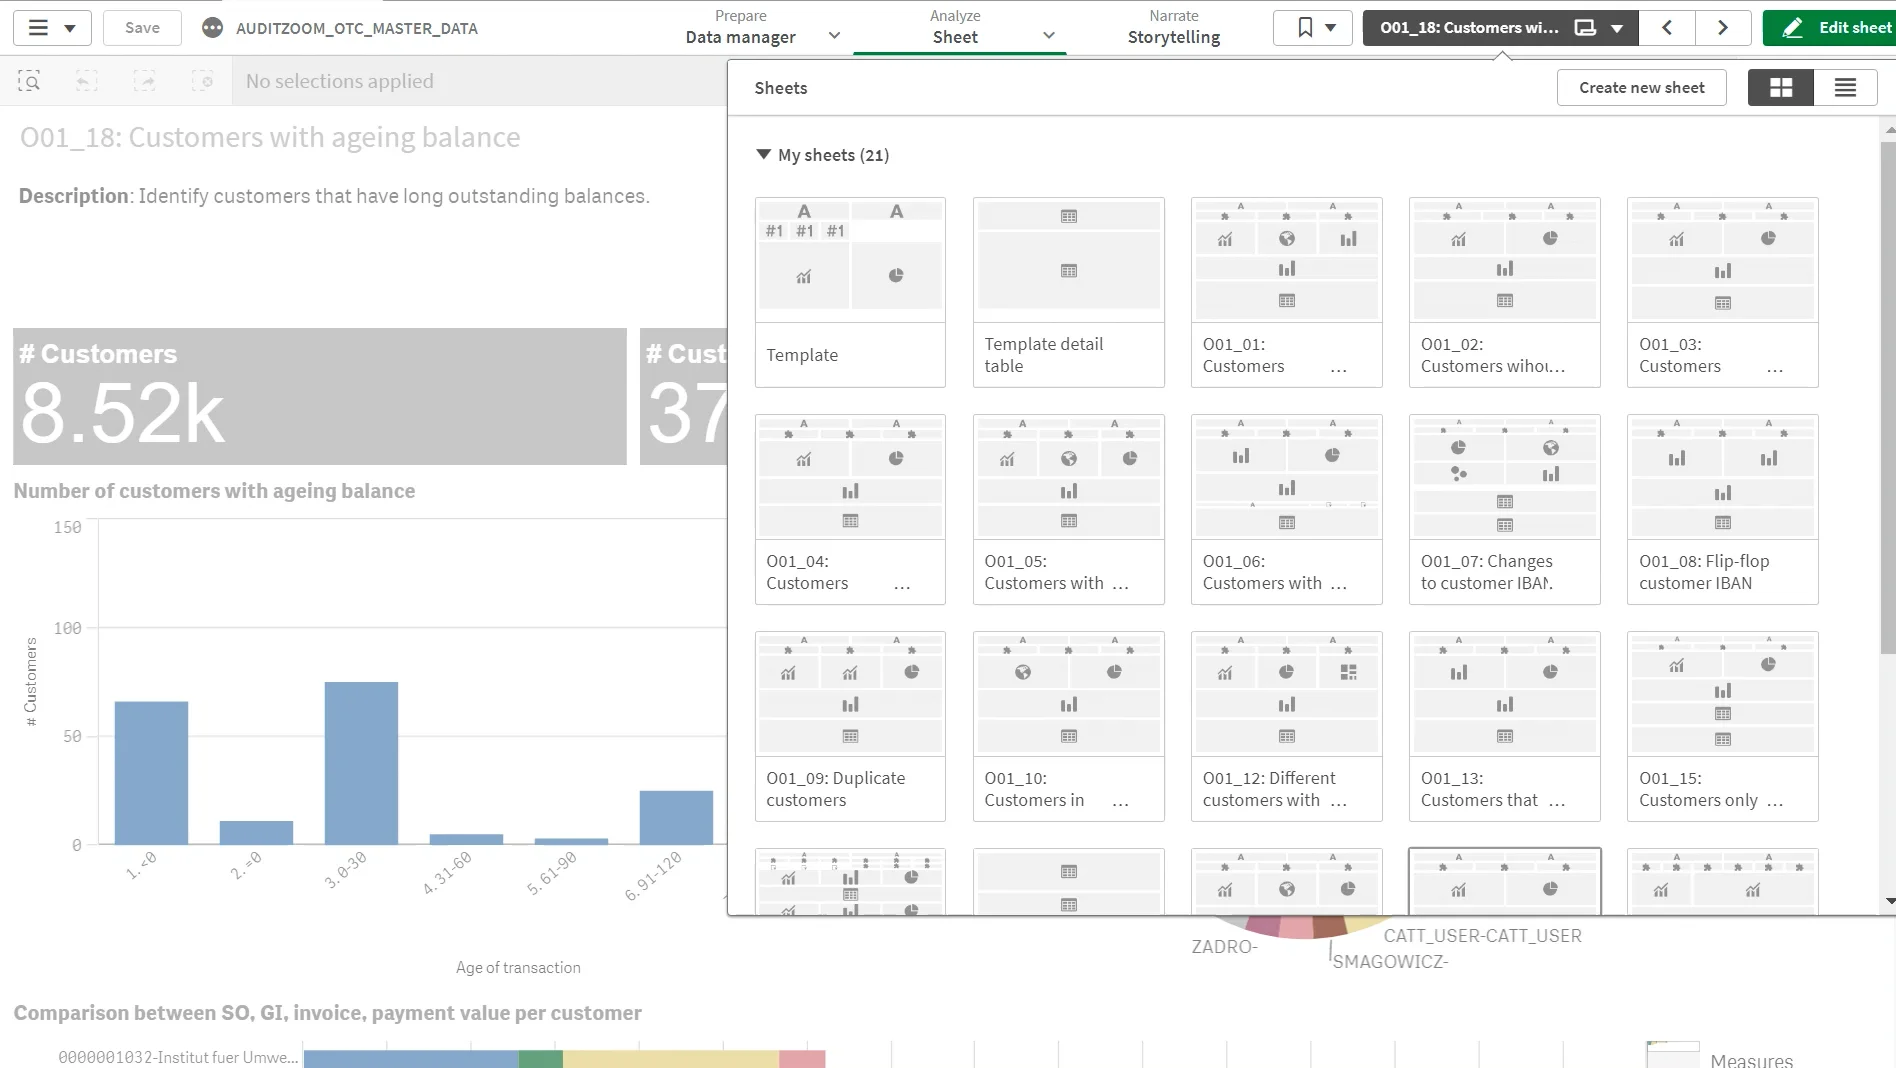This screenshot has width=1896, height=1068.
Task: Navigate to the next sheet arrow
Action: click(x=1722, y=27)
